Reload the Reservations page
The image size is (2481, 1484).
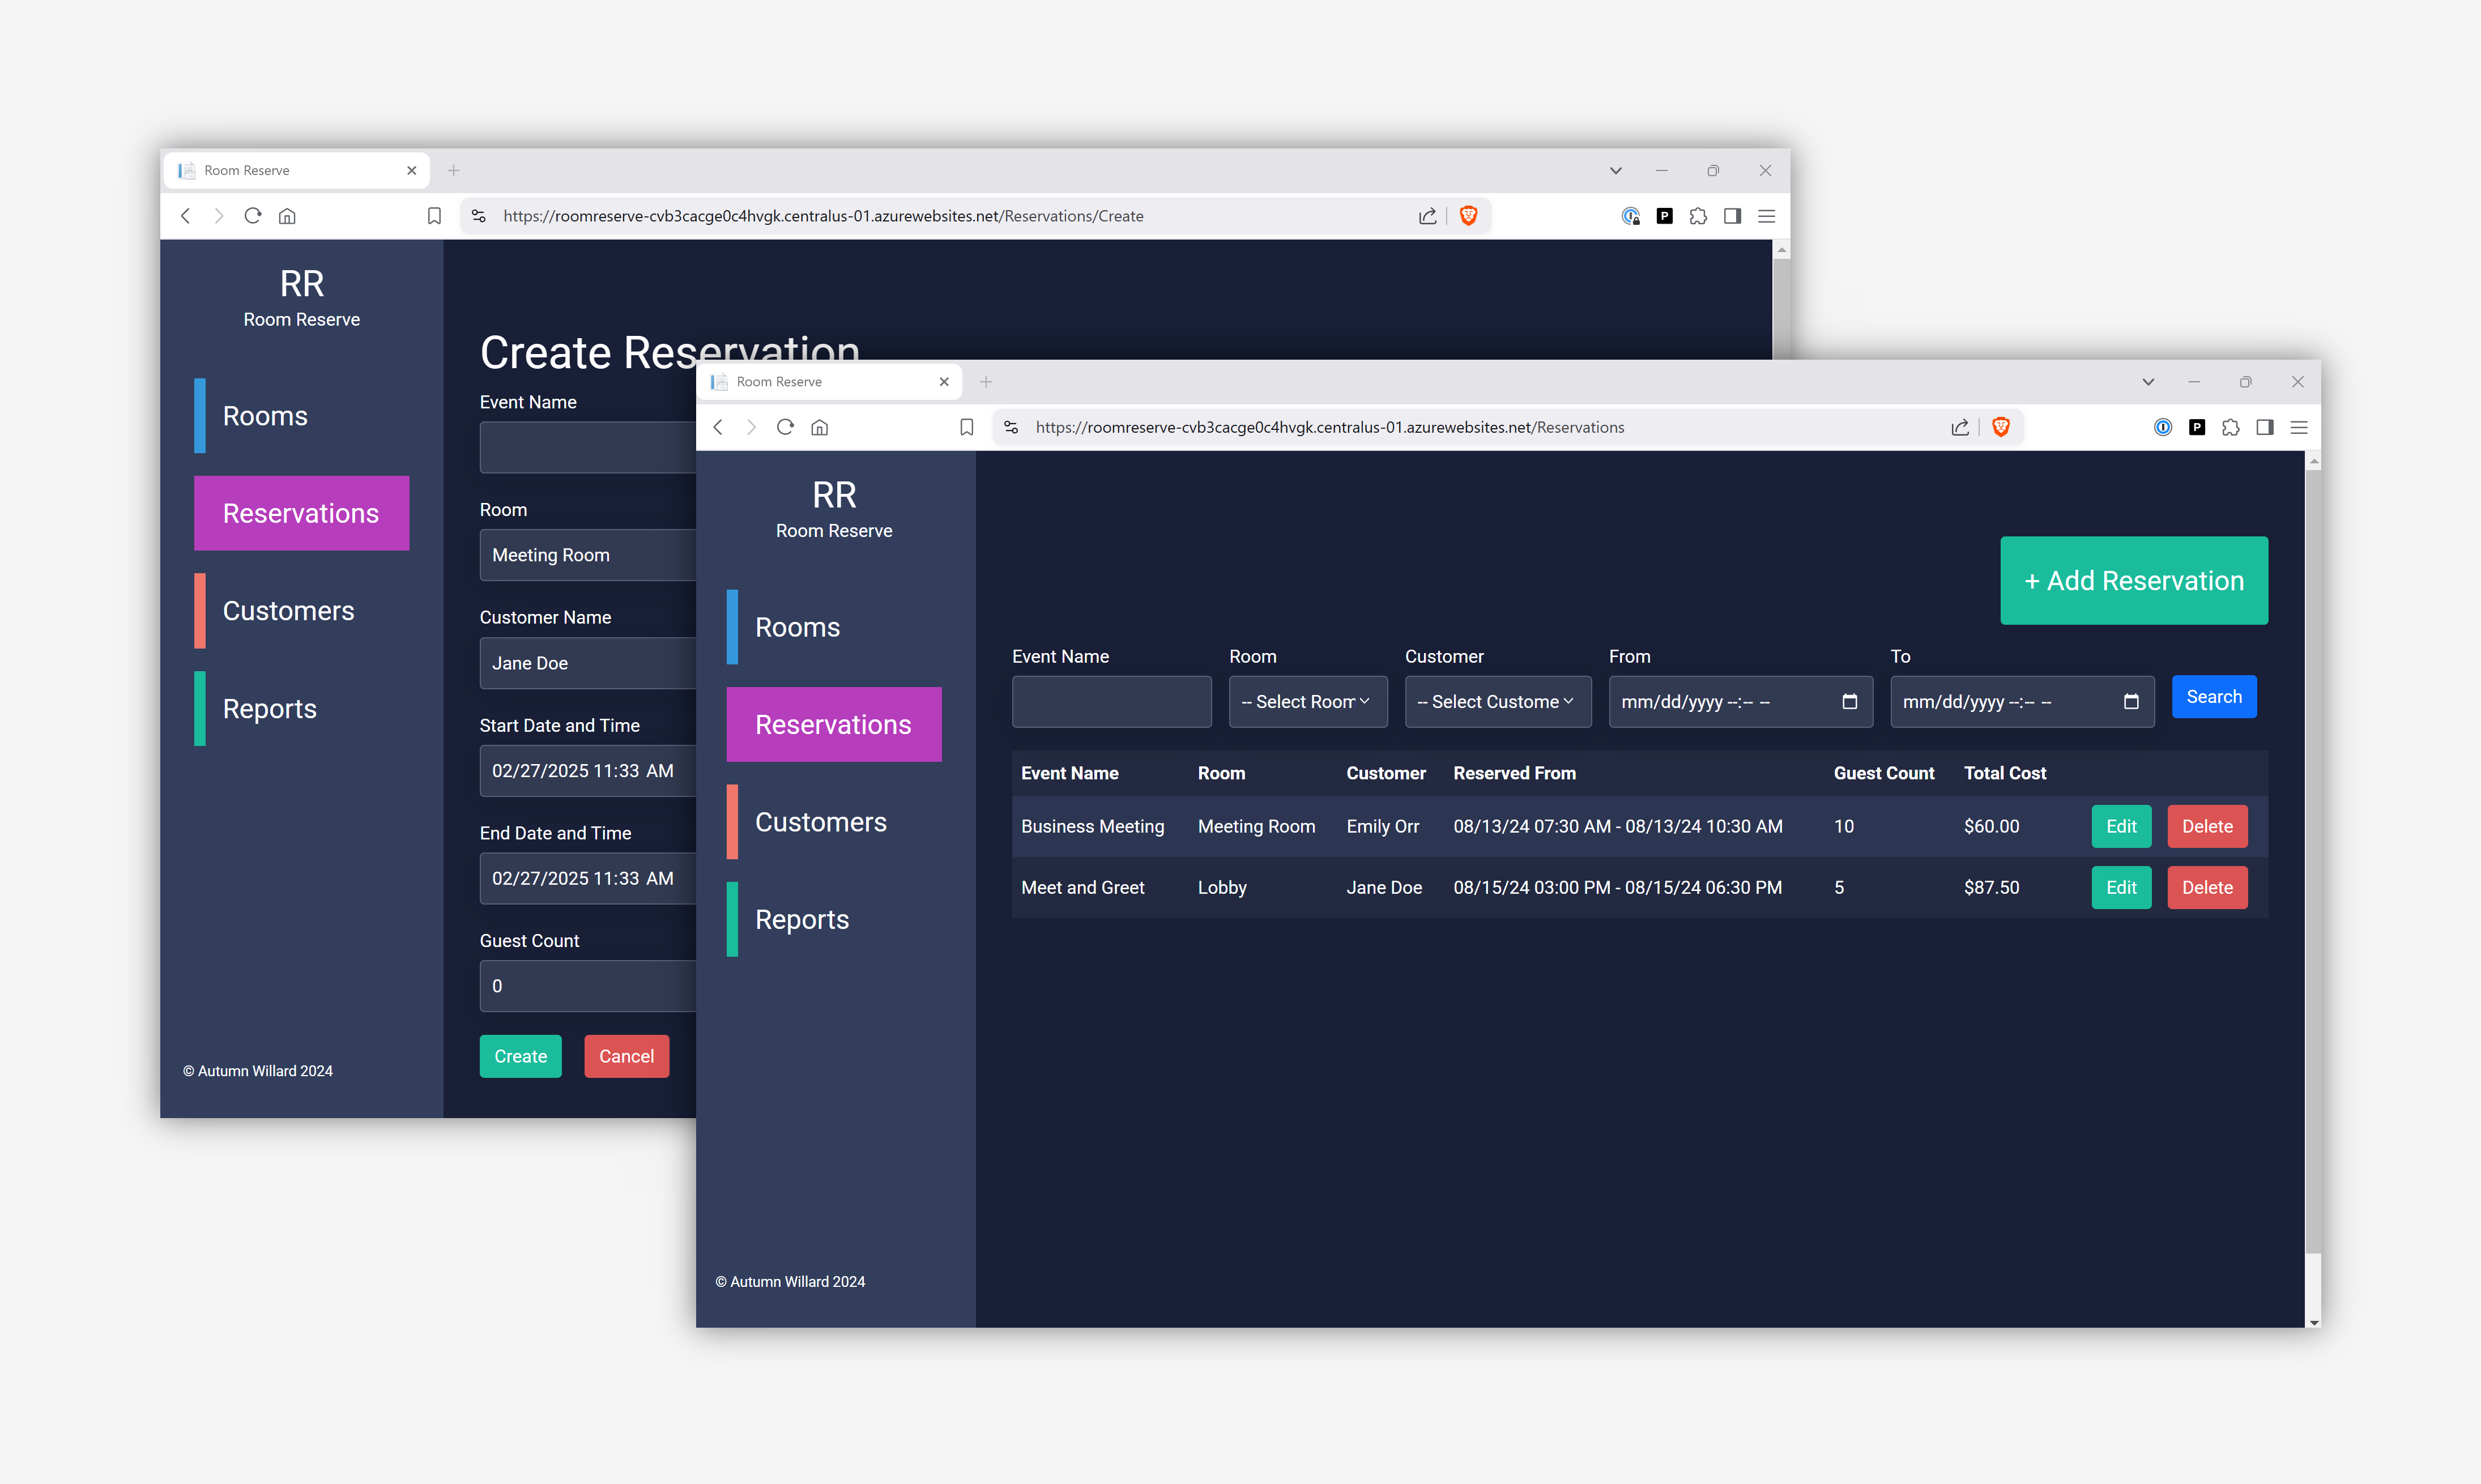click(x=785, y=427)
